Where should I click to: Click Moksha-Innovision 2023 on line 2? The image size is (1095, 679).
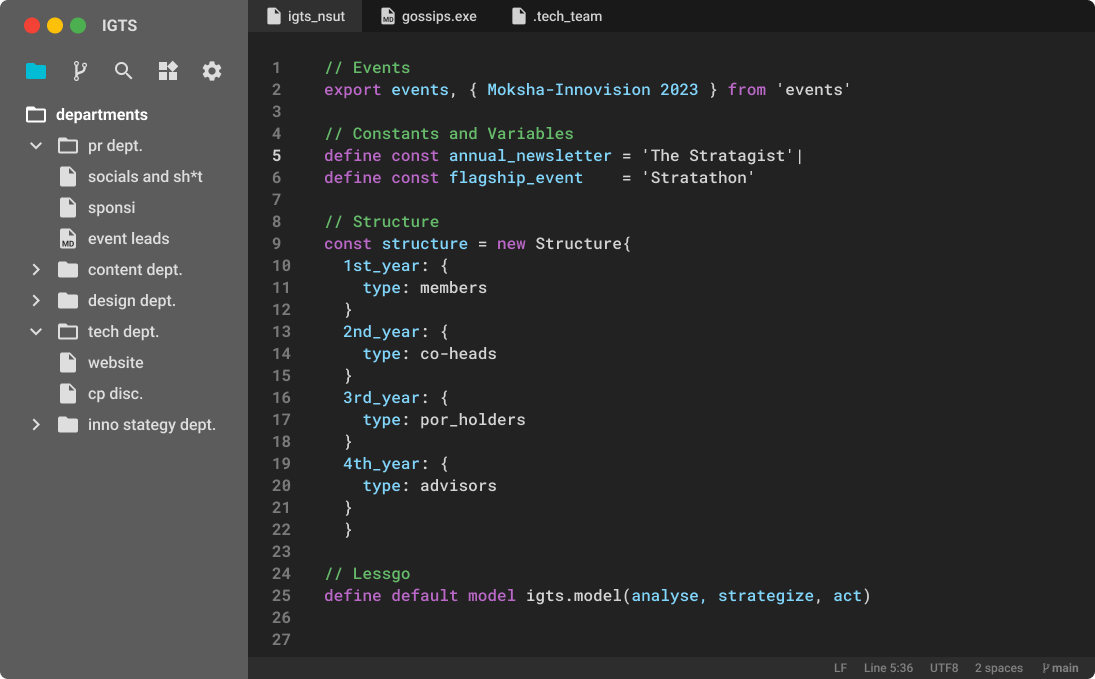click(592, 89)
